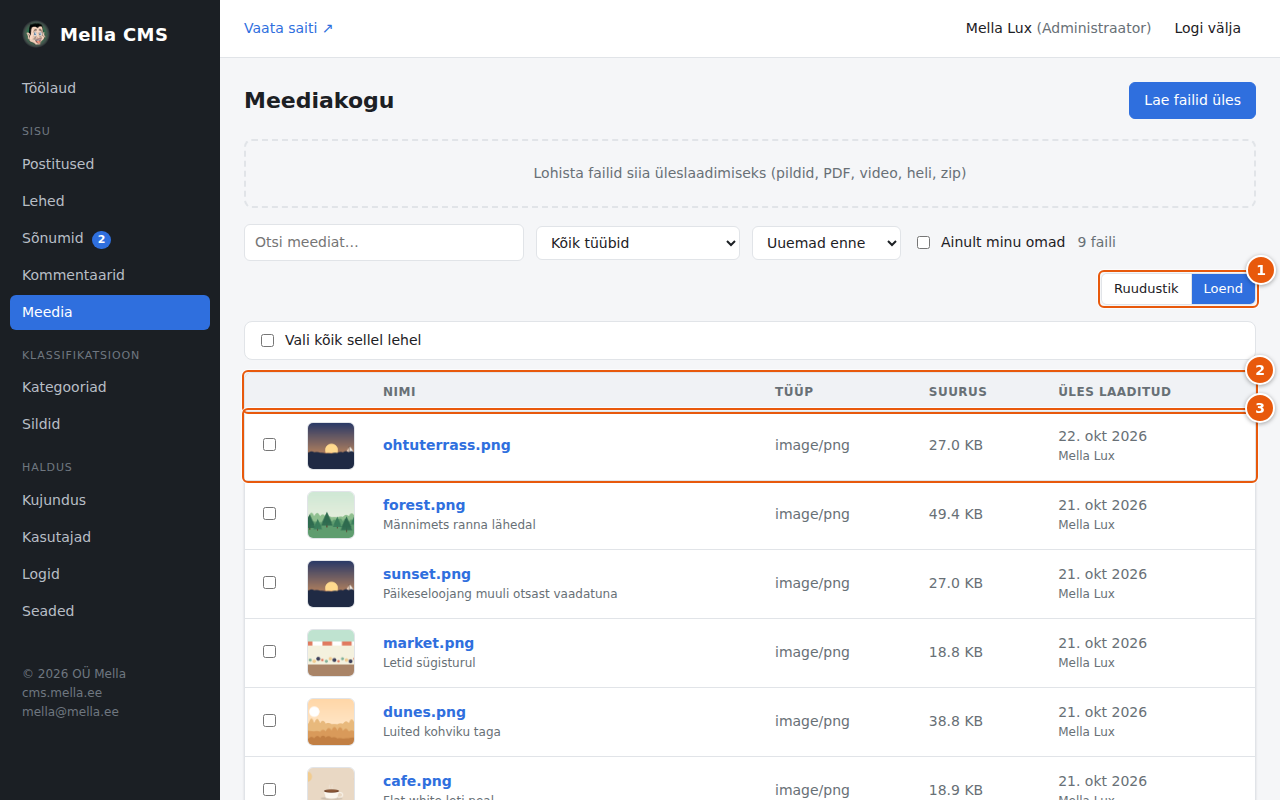The image size is (1280, 800).
Task: Click the 38.8 KB size cell
Action: point(956,721)
